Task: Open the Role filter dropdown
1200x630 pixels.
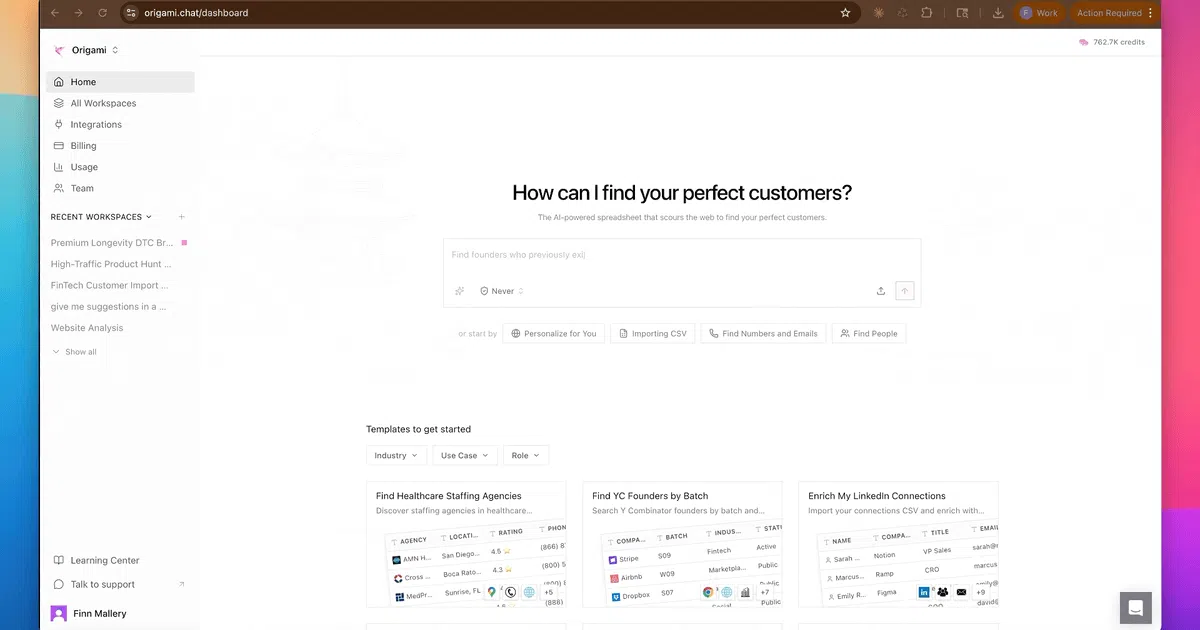Action: point(526,455)
